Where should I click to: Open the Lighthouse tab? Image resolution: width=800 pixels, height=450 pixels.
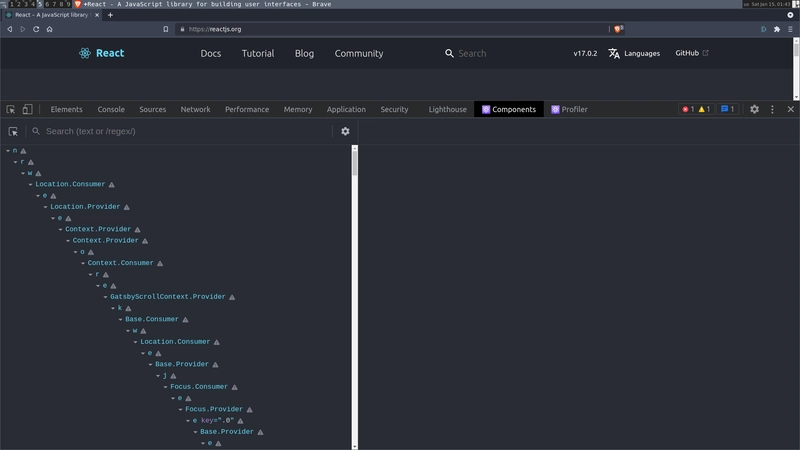click(x=447, y=109)
